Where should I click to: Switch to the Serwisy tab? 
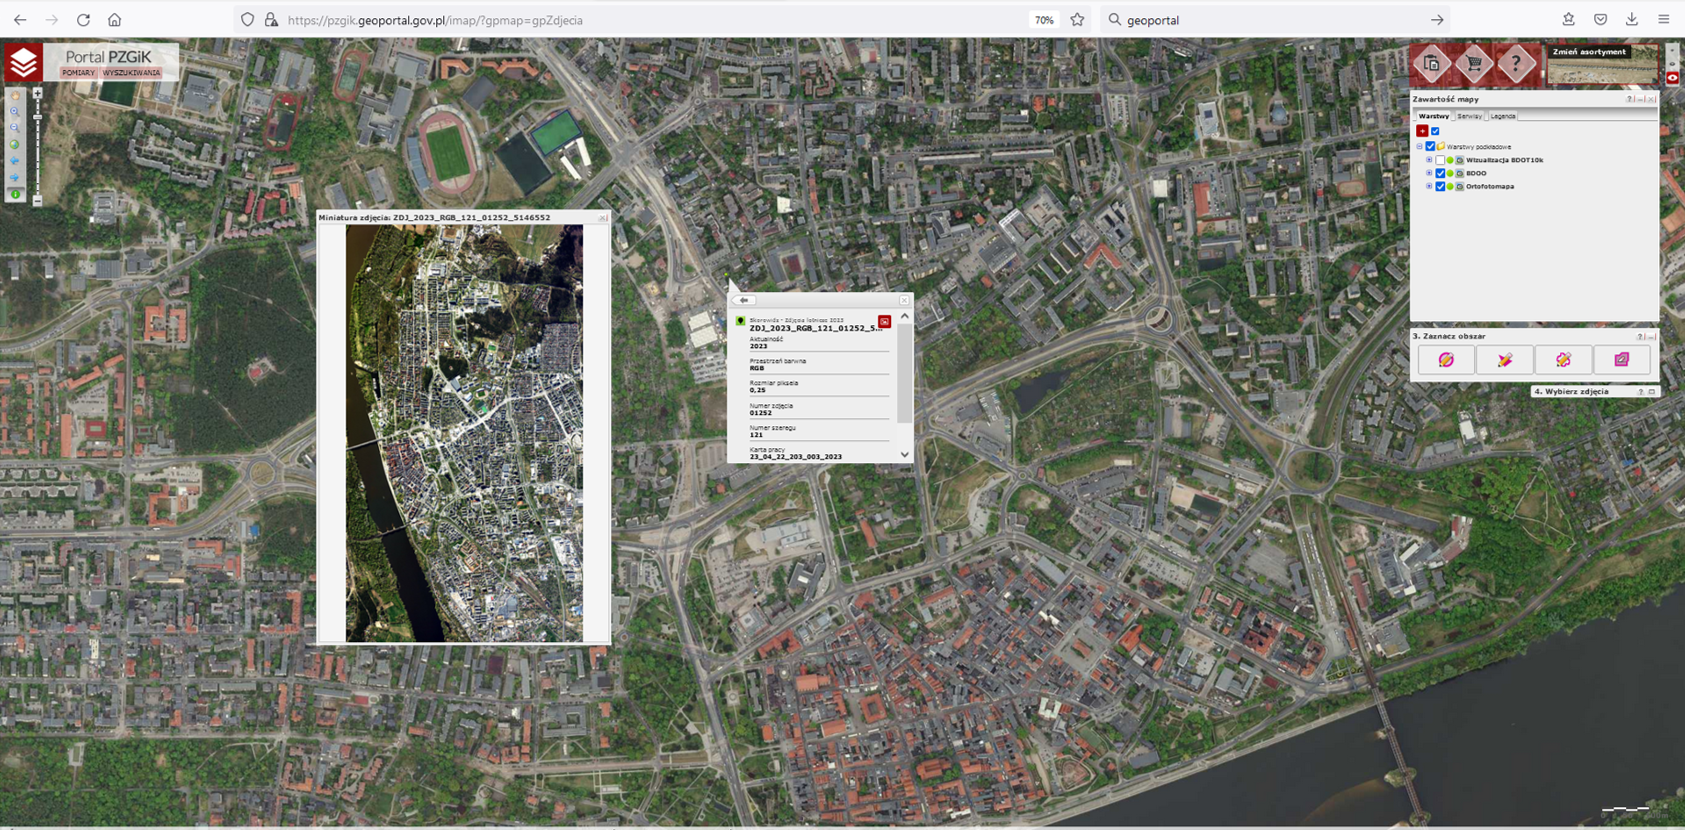tap(1469, 116)
